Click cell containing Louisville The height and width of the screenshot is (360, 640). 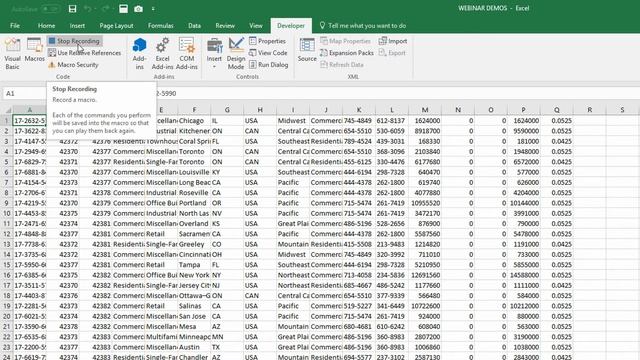[194, 172]
